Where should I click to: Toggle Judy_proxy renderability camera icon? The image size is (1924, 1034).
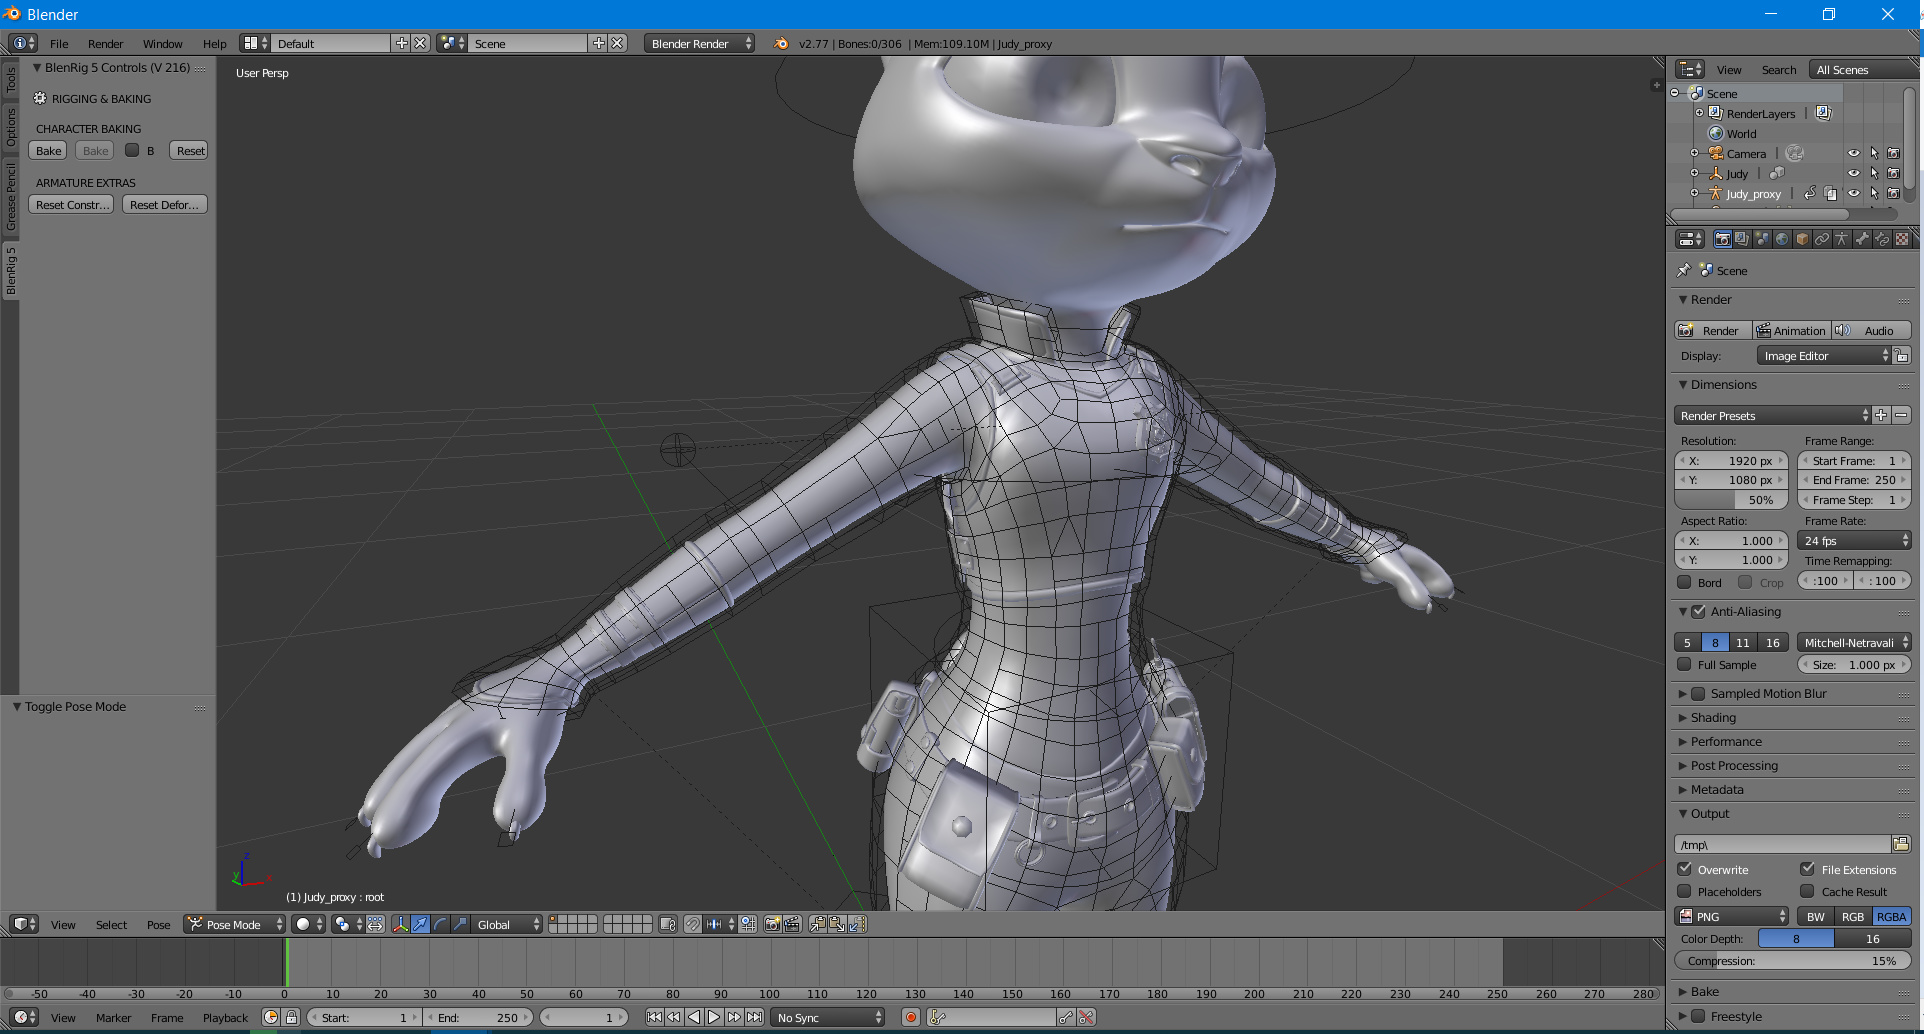pos(1893,193)
